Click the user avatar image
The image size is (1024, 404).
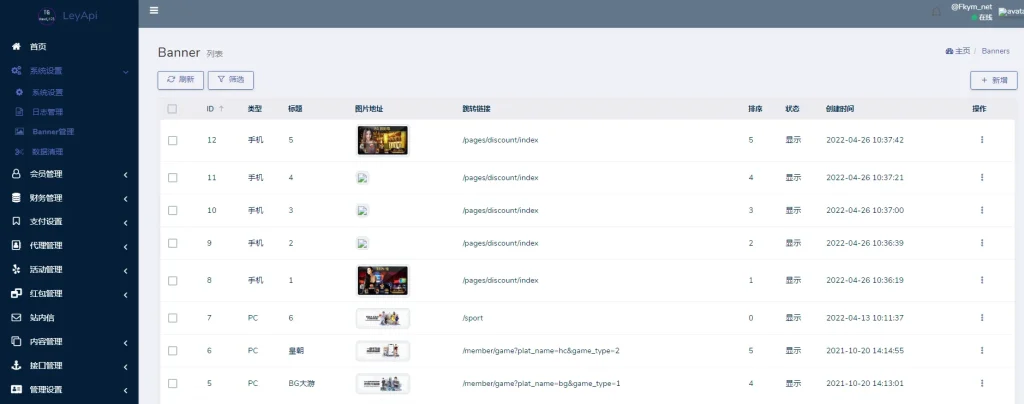click(1009, 12)
